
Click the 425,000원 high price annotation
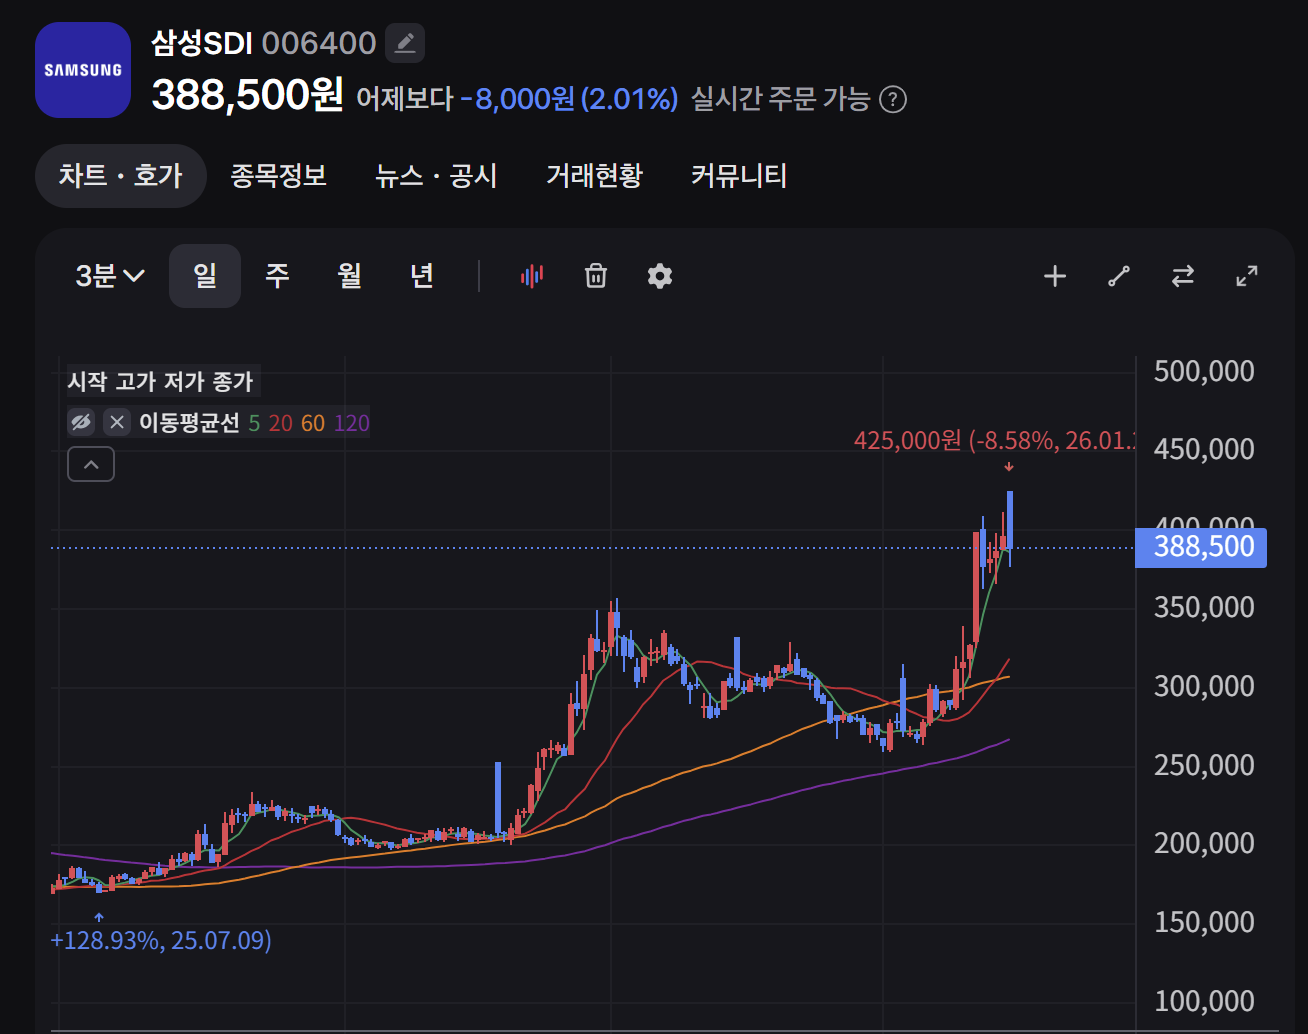pos(994,440)
